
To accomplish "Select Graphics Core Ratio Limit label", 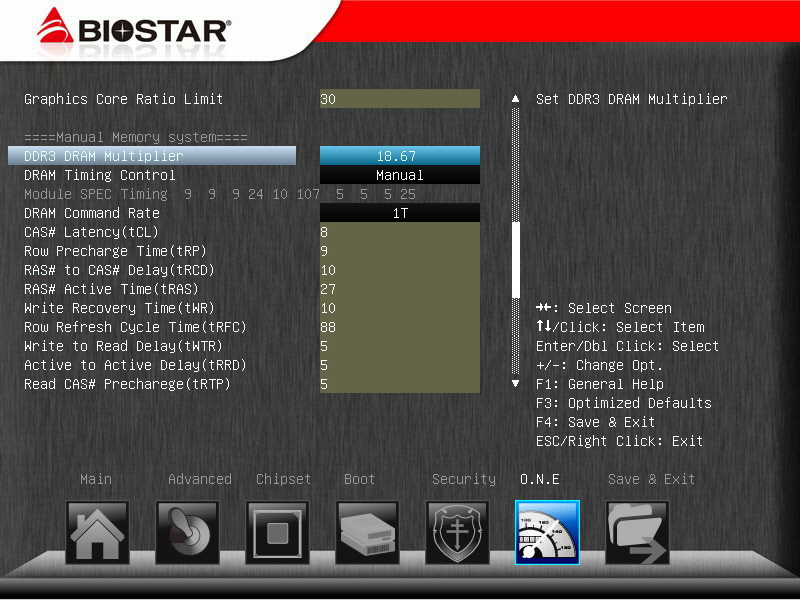I will [123, 98].
